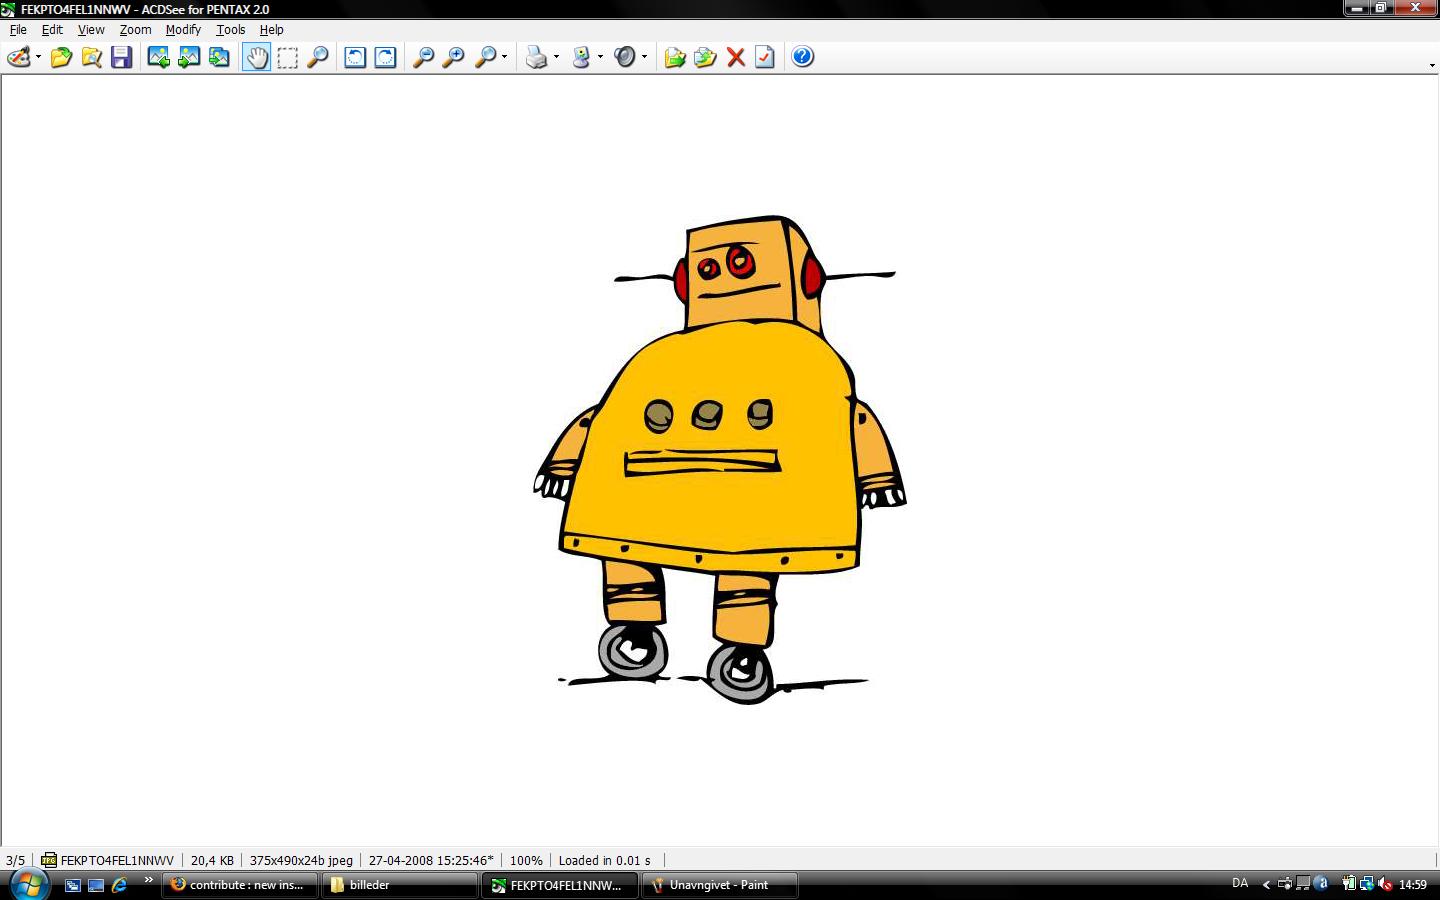Switch to billeder folder taskbar button
The width and height of the screenshot is (1440, 900).
point(400,885)
